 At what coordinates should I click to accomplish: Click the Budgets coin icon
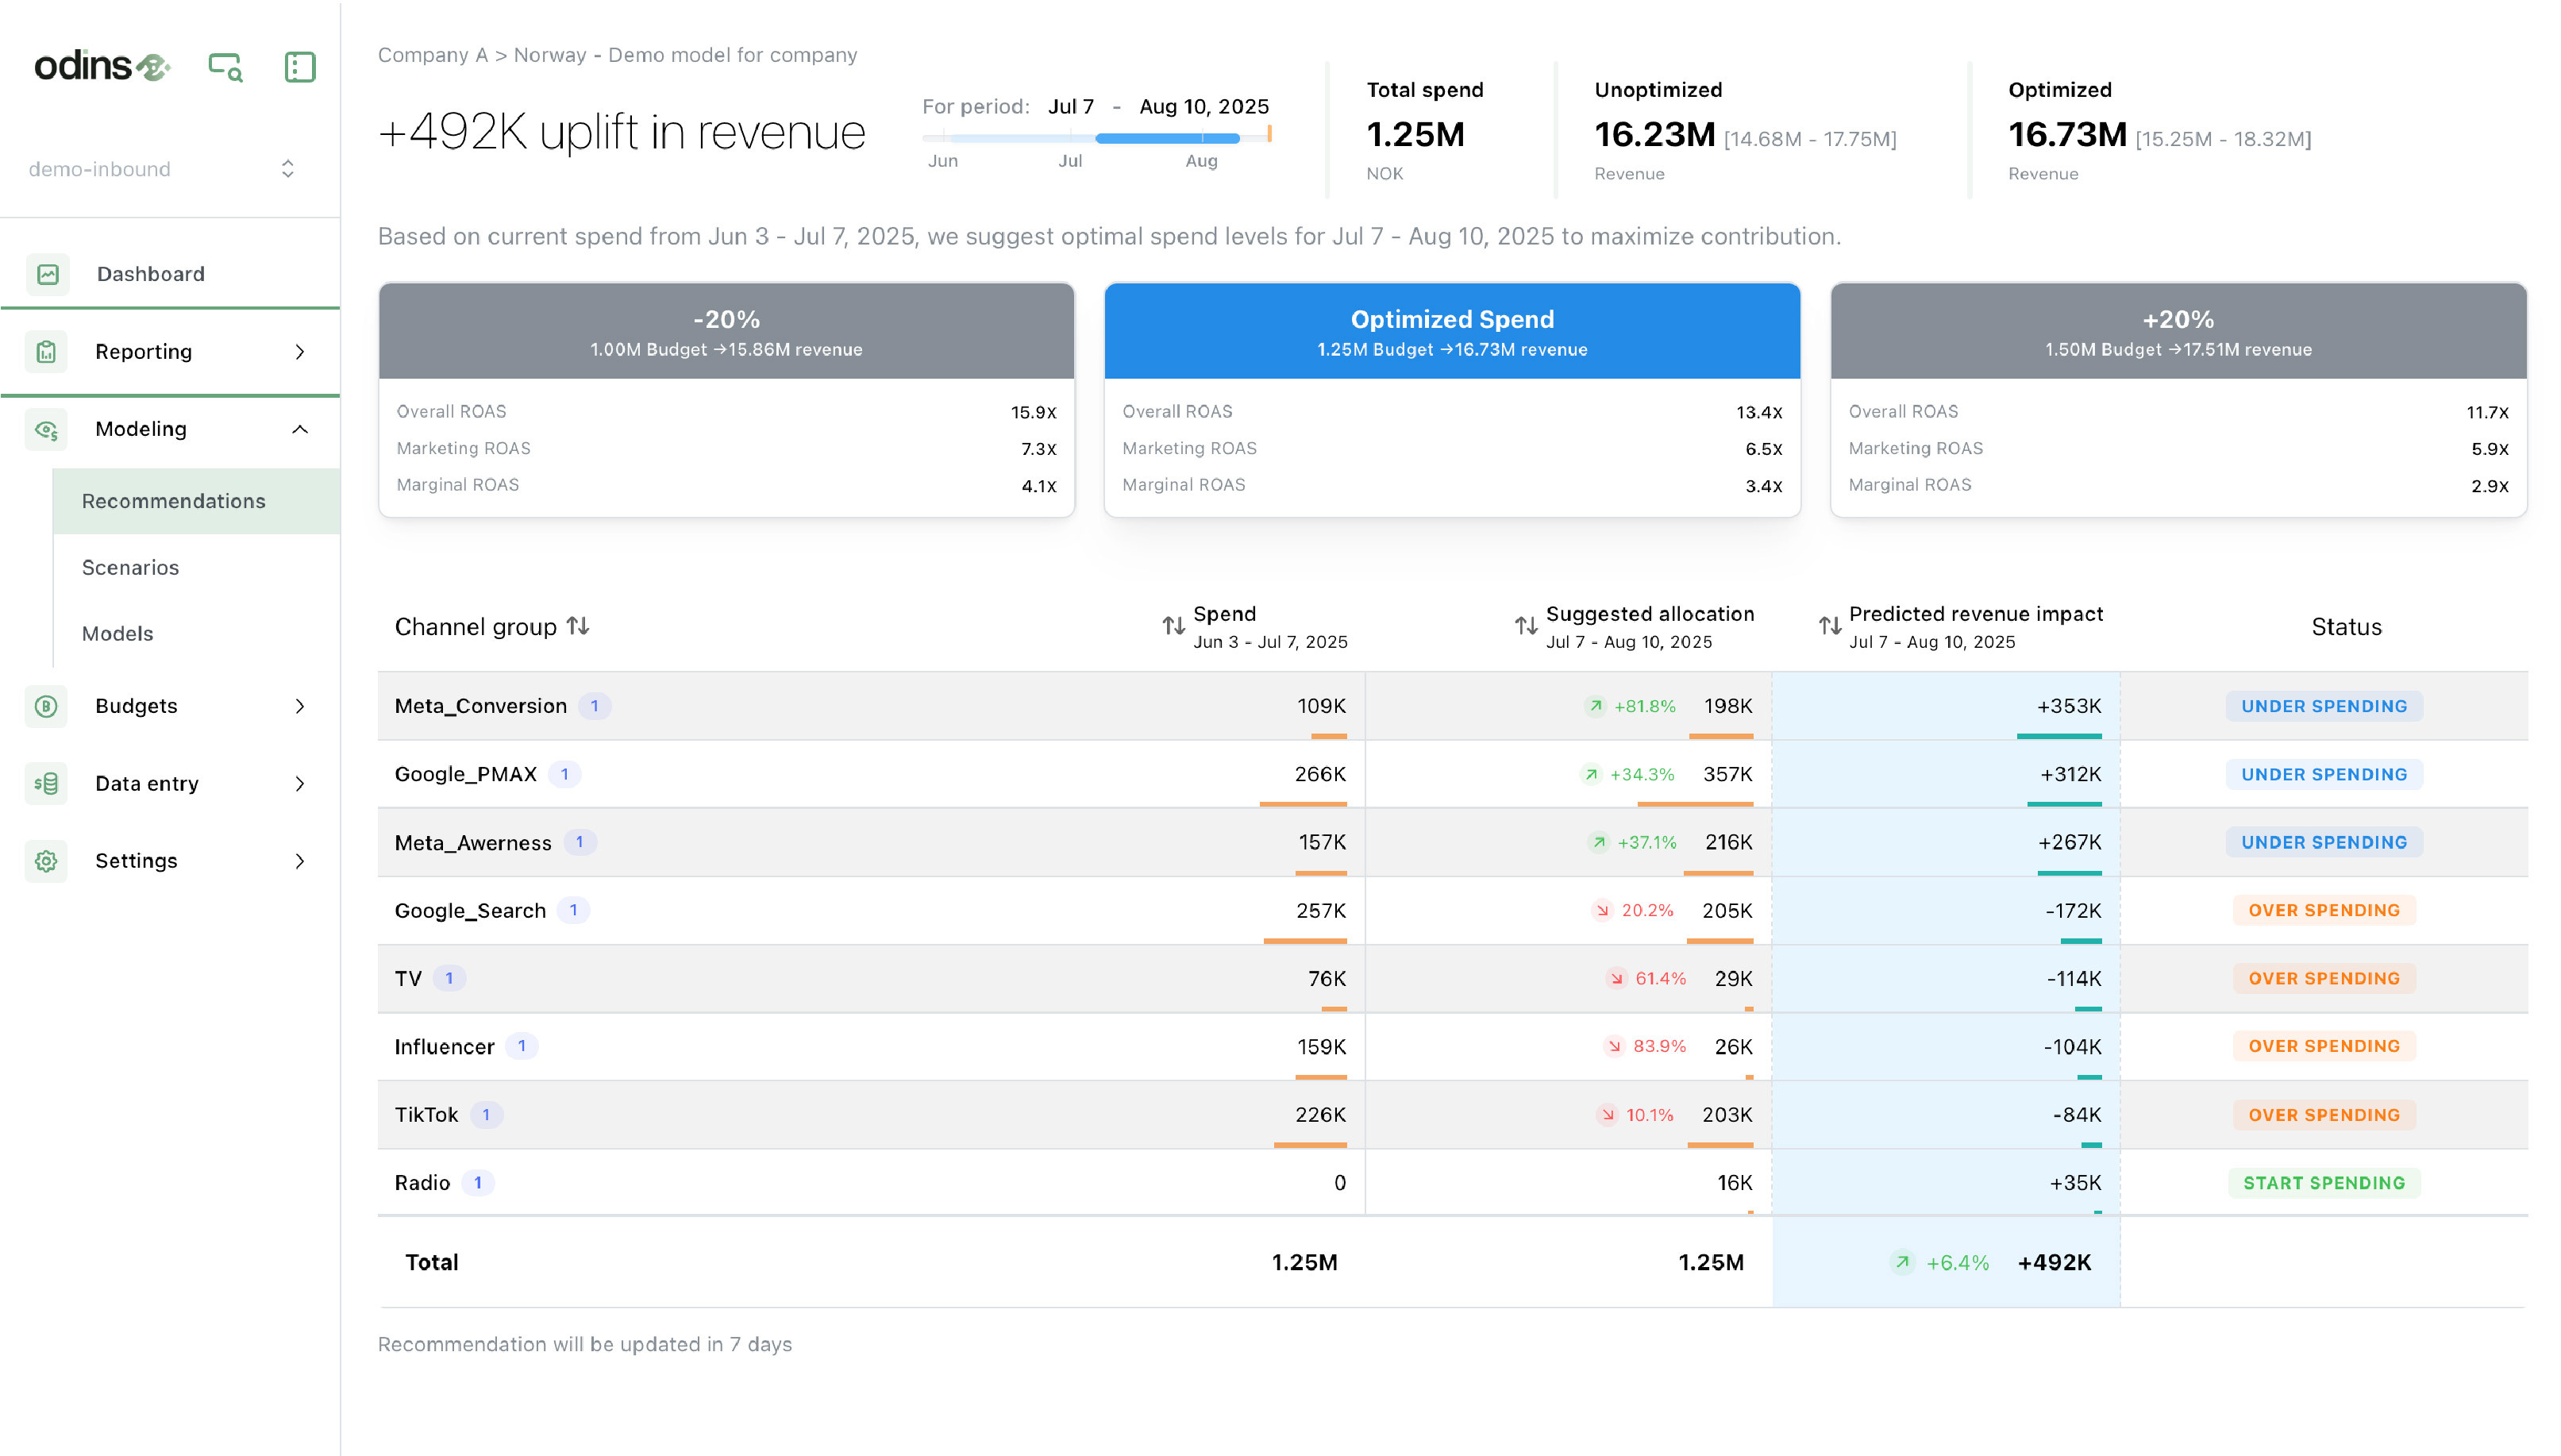click(46, 706)
